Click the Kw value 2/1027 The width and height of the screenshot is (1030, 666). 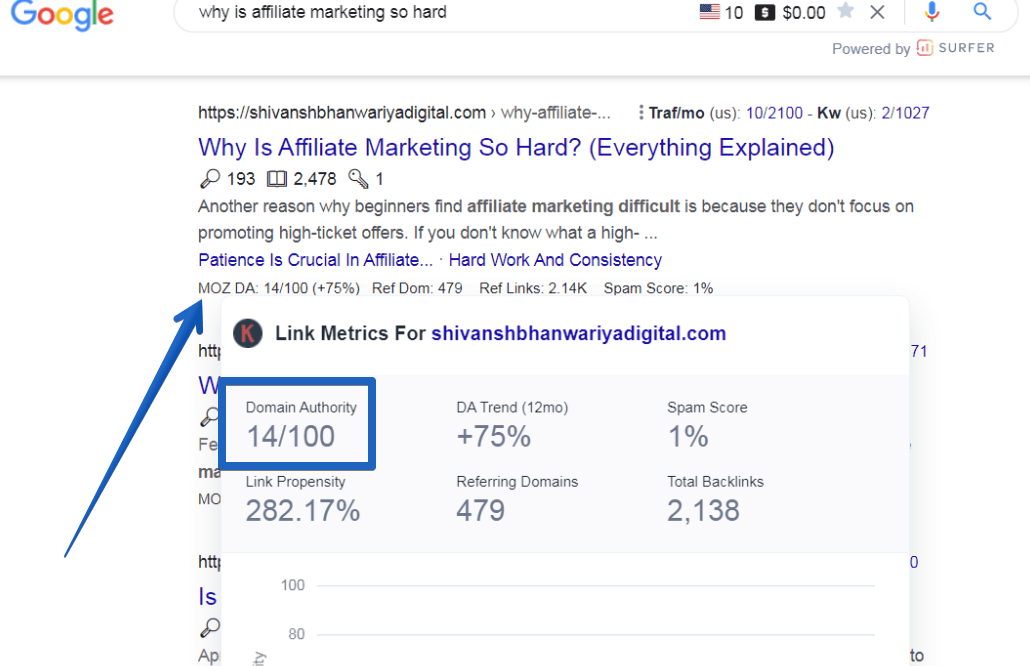pyautogui.click(x=905, y=113)
